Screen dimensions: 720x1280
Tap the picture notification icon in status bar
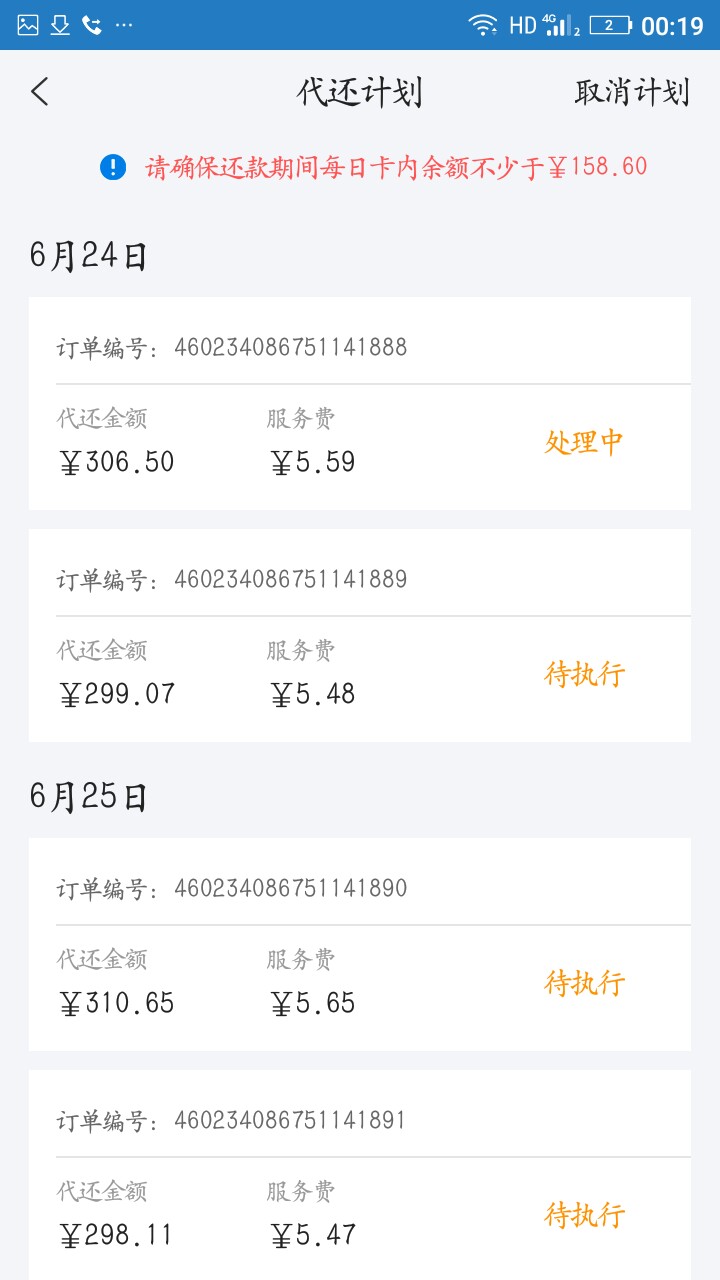(28, 25)
